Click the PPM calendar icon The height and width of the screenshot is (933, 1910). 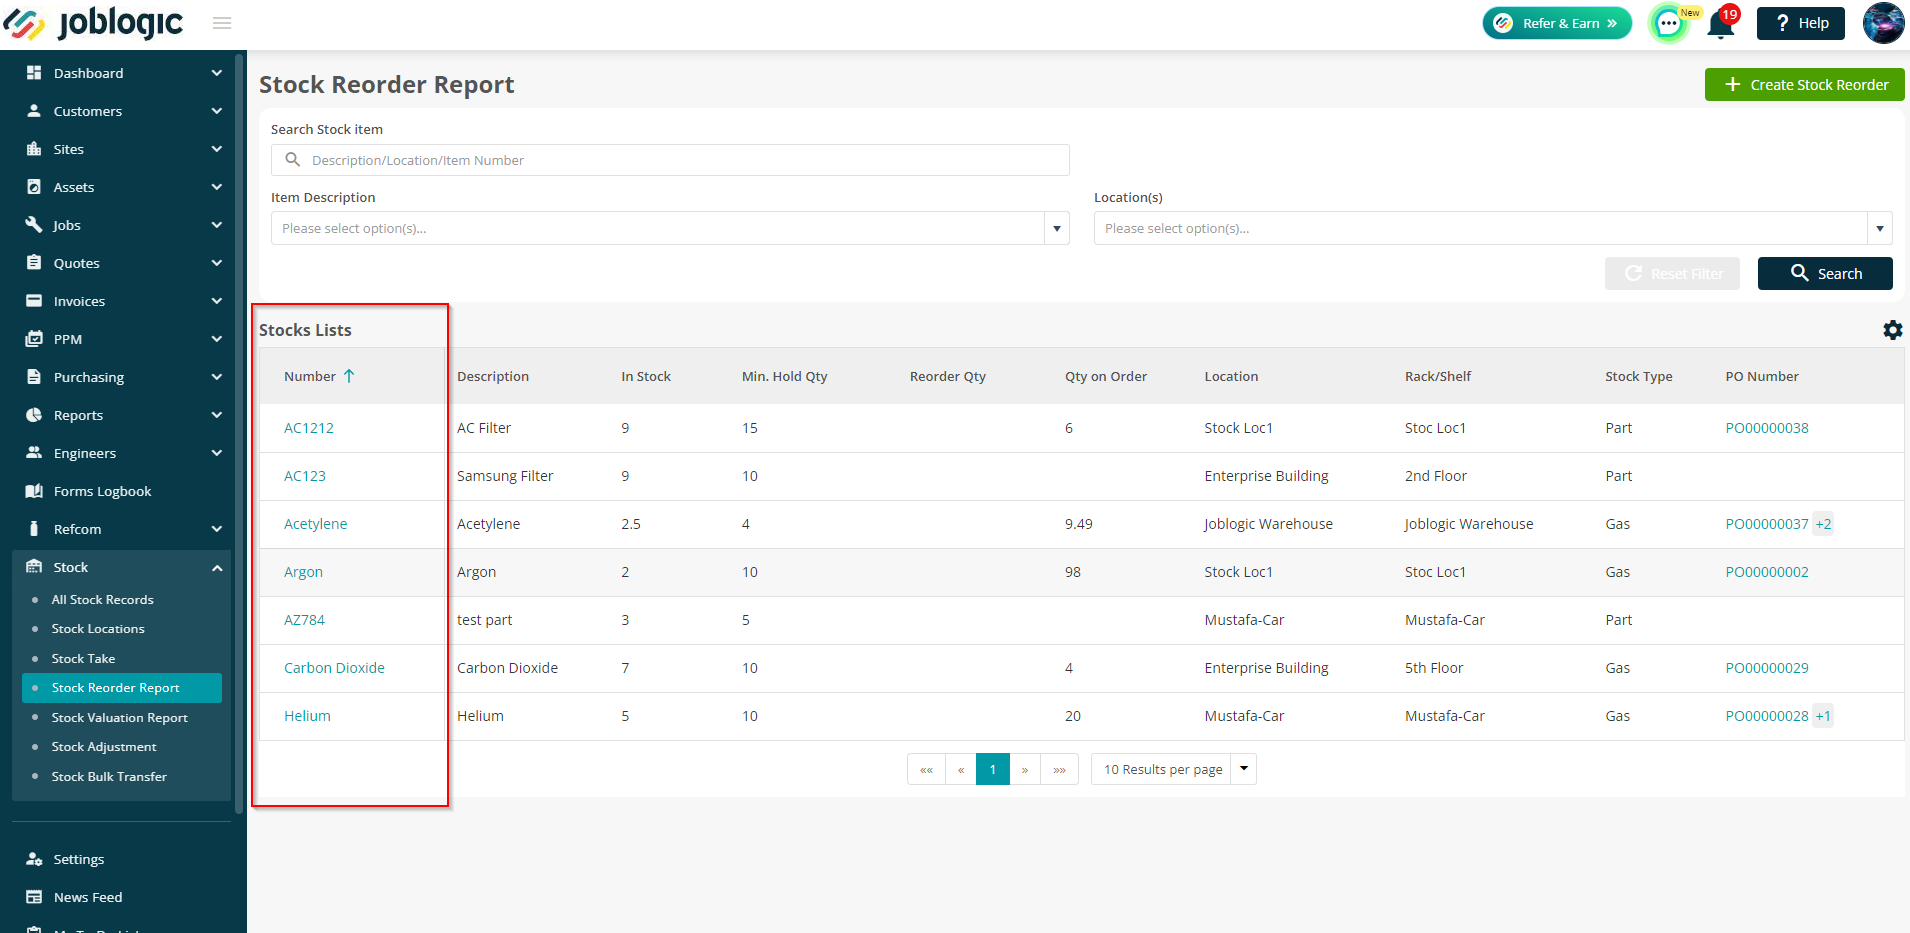click(34, 339)
